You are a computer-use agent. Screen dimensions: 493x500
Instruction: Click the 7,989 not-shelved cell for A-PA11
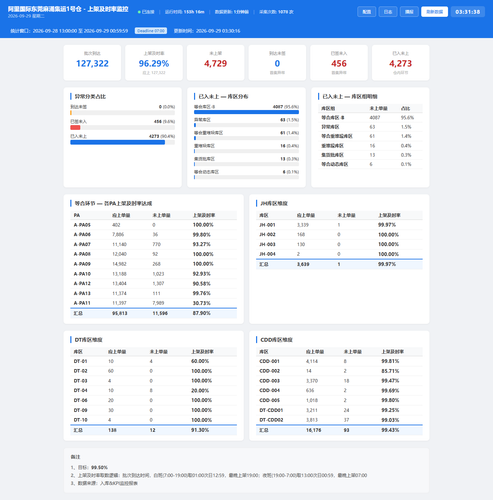click(x=158, y=303)
